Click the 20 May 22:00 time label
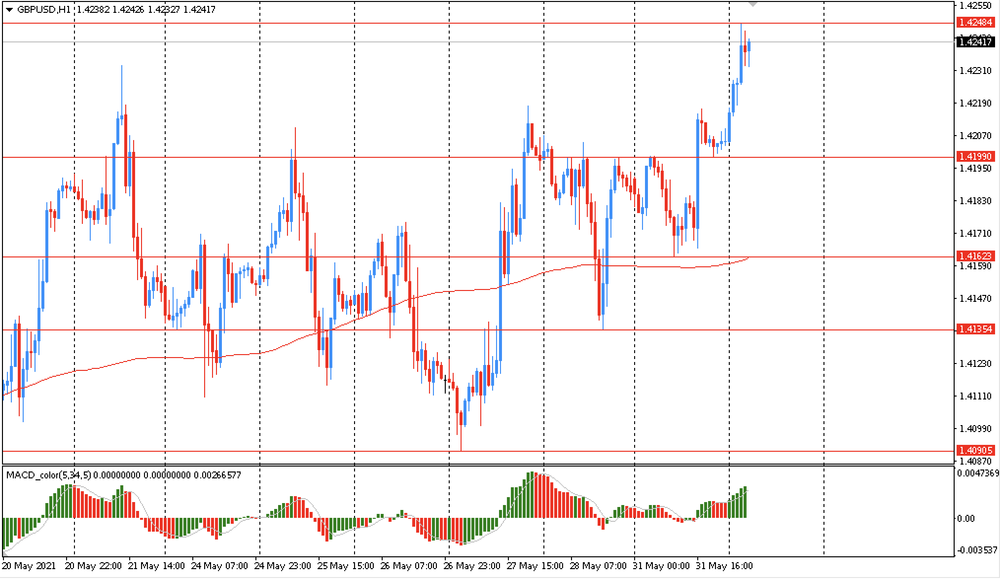Image resolution: width=1000 pixels, height=579 pixels. coord(94,566)
